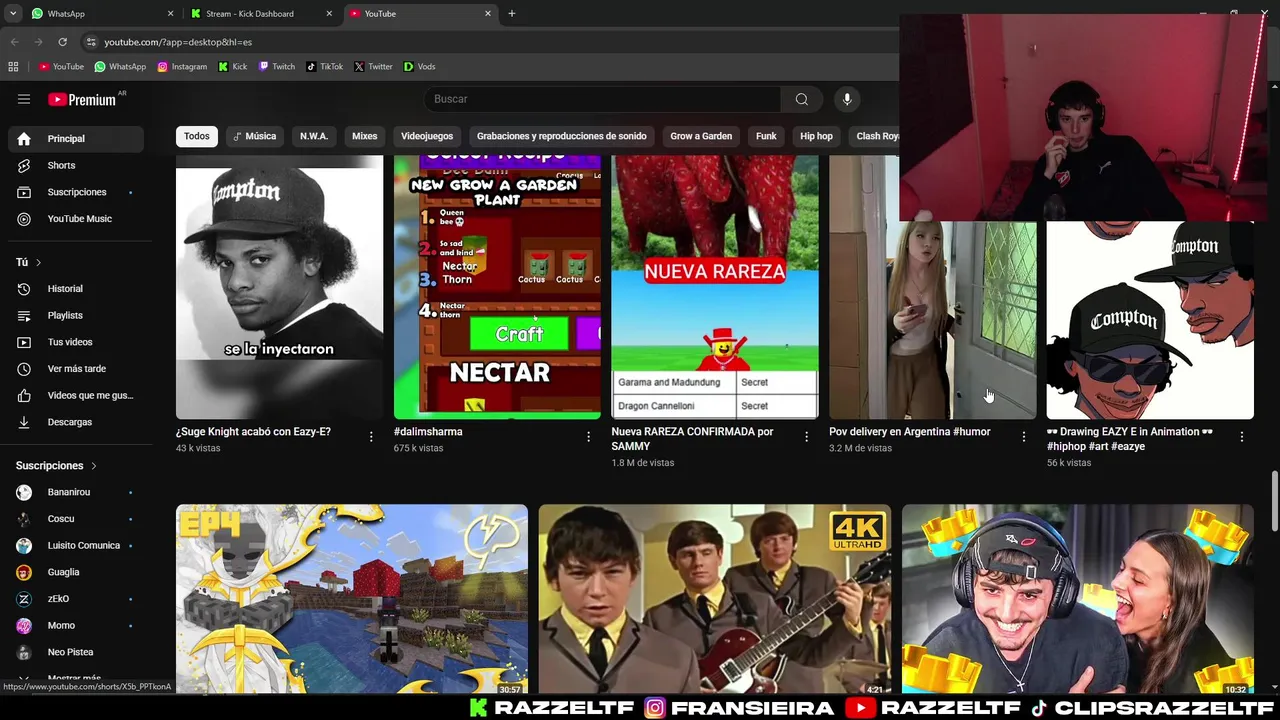
Task: Click inside the Buscar search field
Action: pos(603,99)
